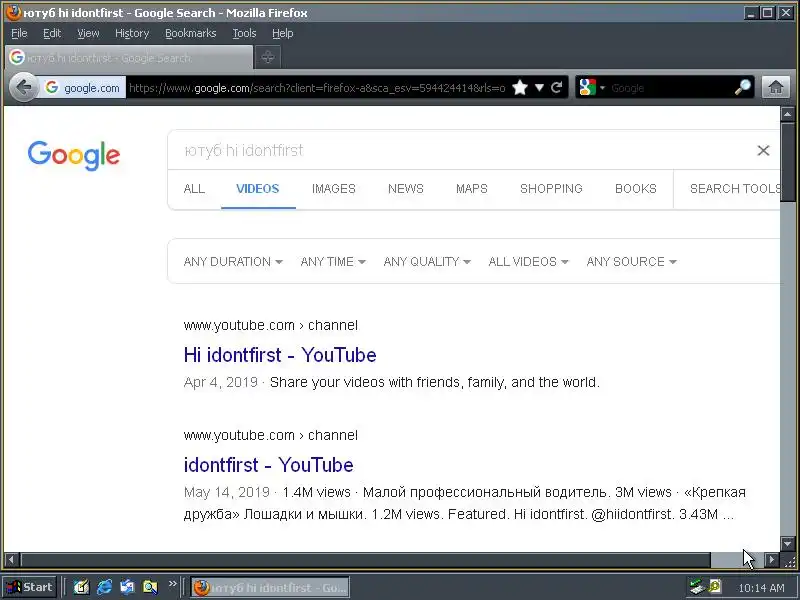Go to Home with the house icon
This screenshot has height=600, width=800.
(776, 88)
